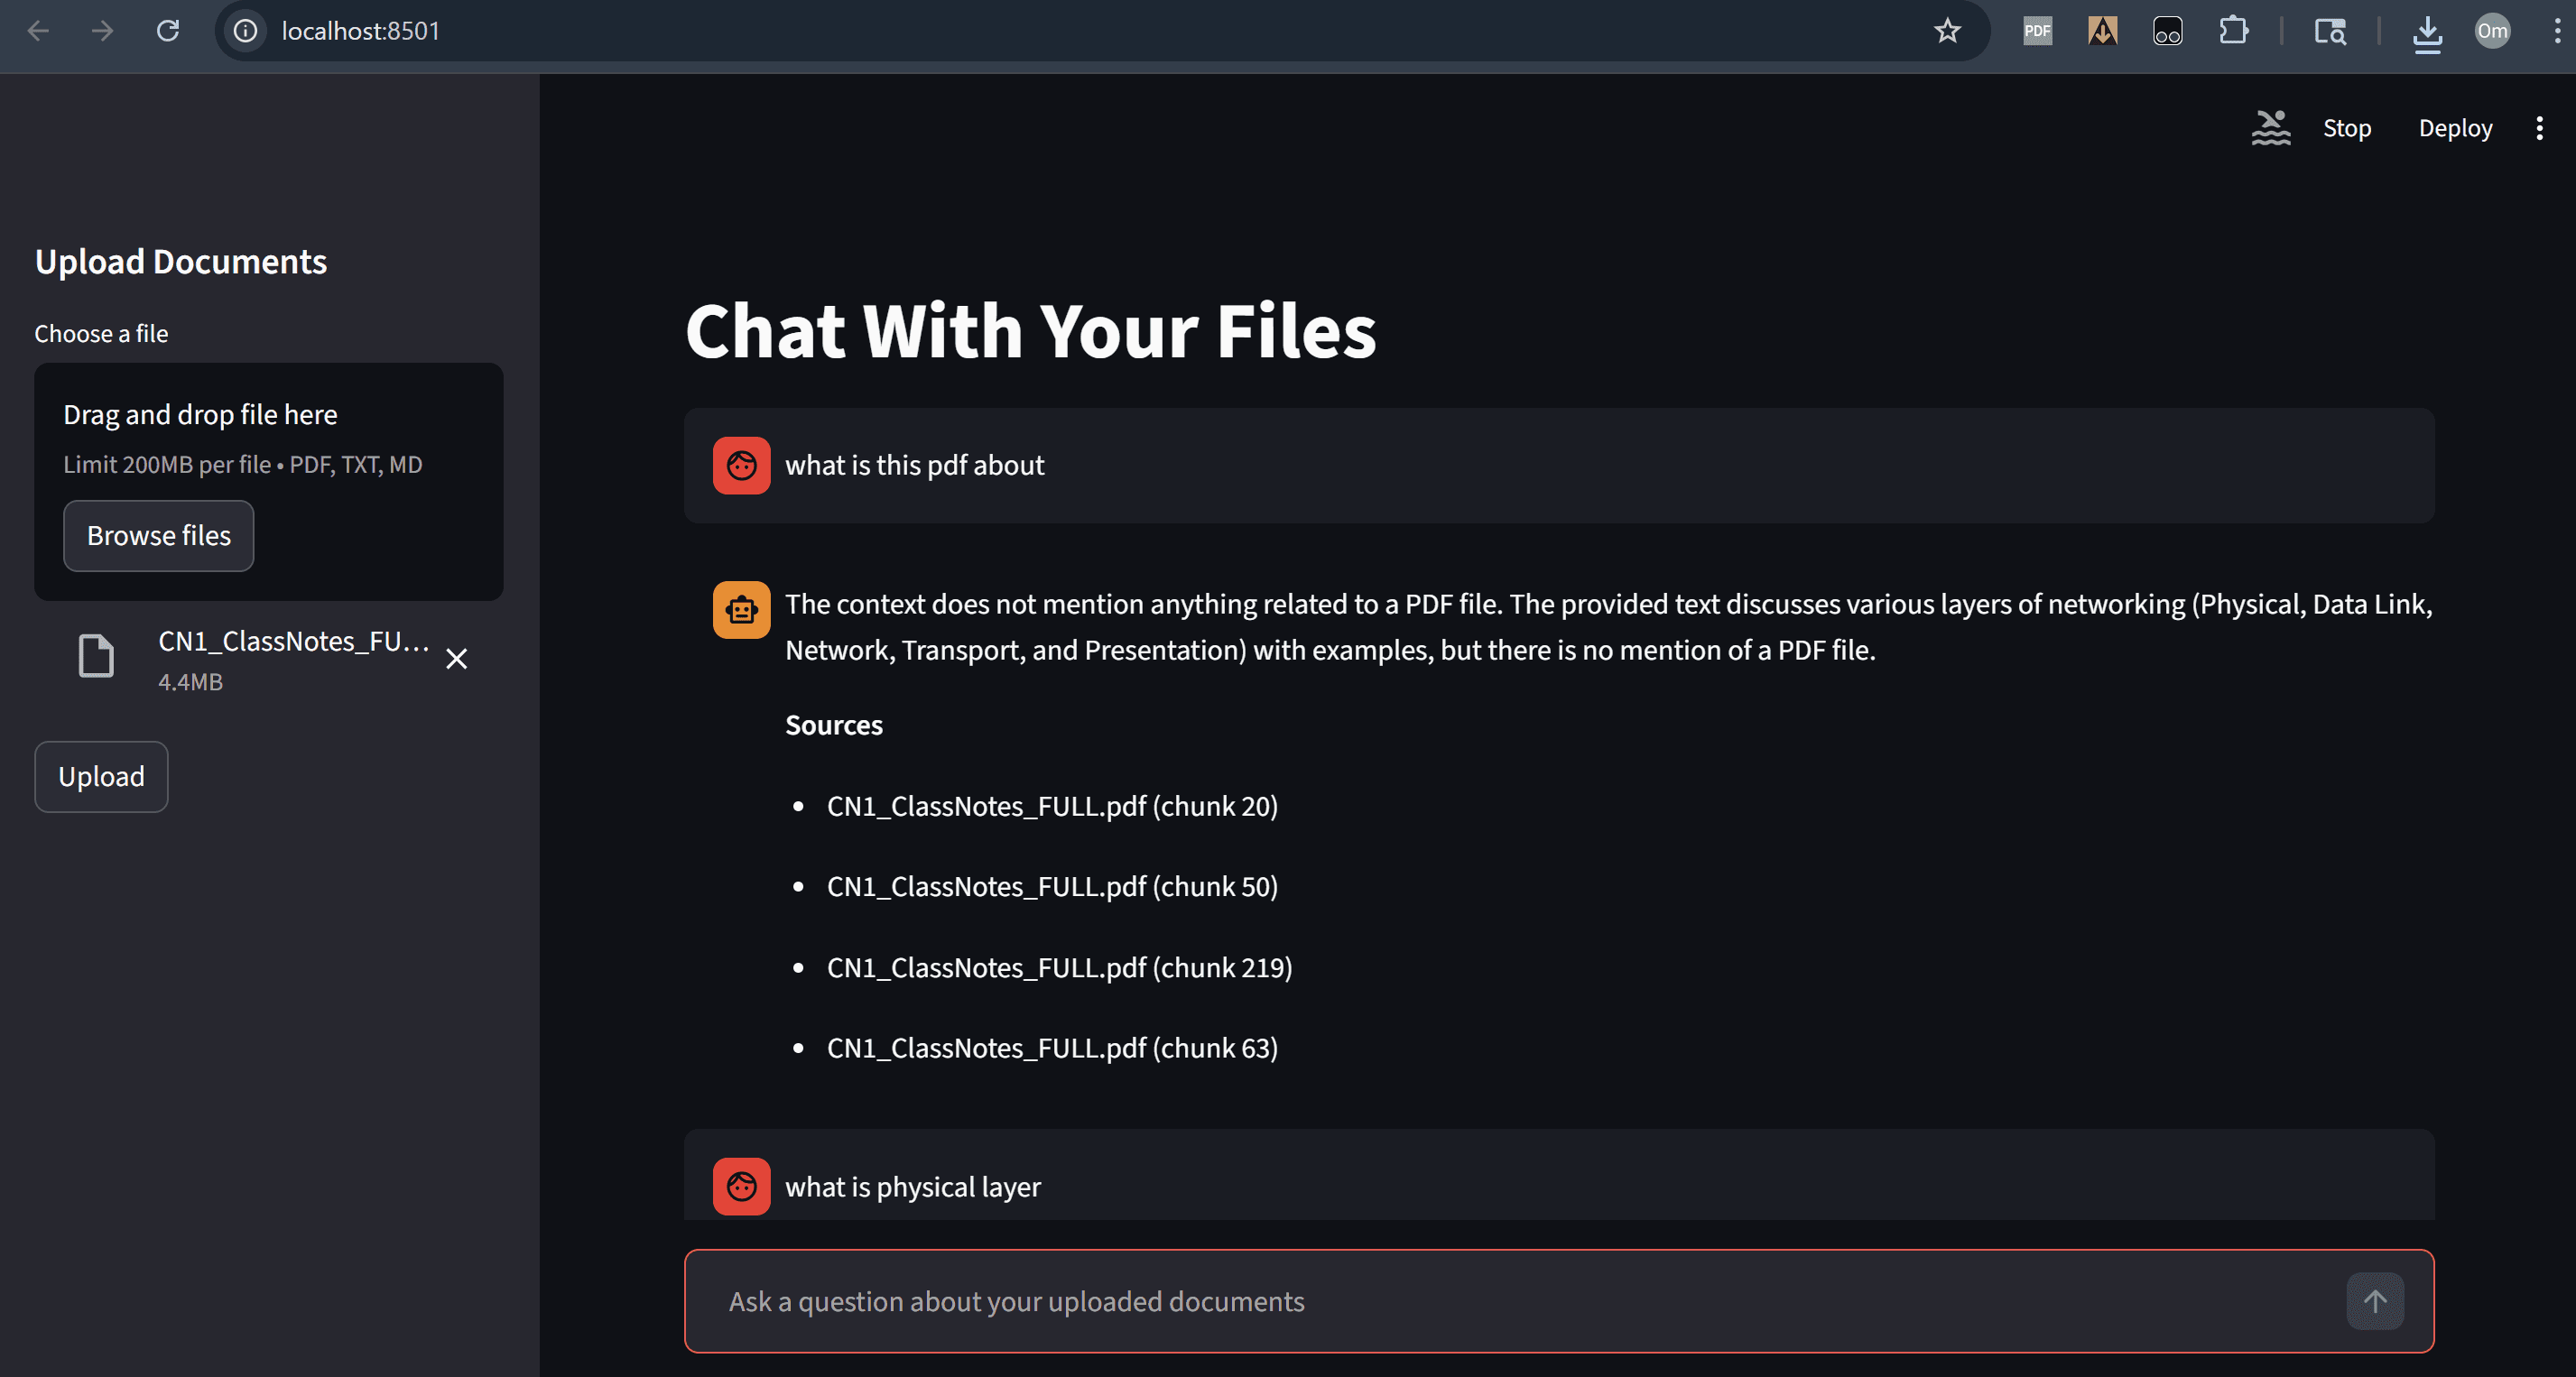The height and width of the screenshot is (1377, 2576).
Task: Open Streamlit's three-dot main menu
Action: click(2539, 128)
